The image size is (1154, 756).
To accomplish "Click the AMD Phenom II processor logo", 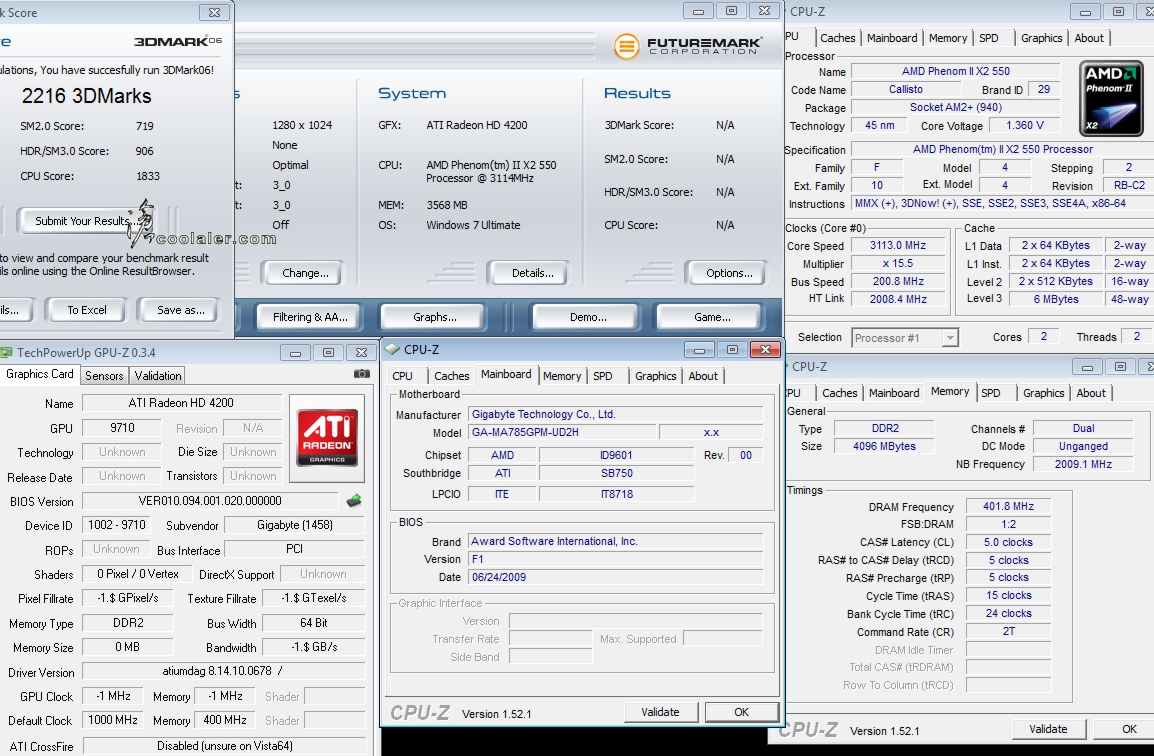I will [1111, 99].
